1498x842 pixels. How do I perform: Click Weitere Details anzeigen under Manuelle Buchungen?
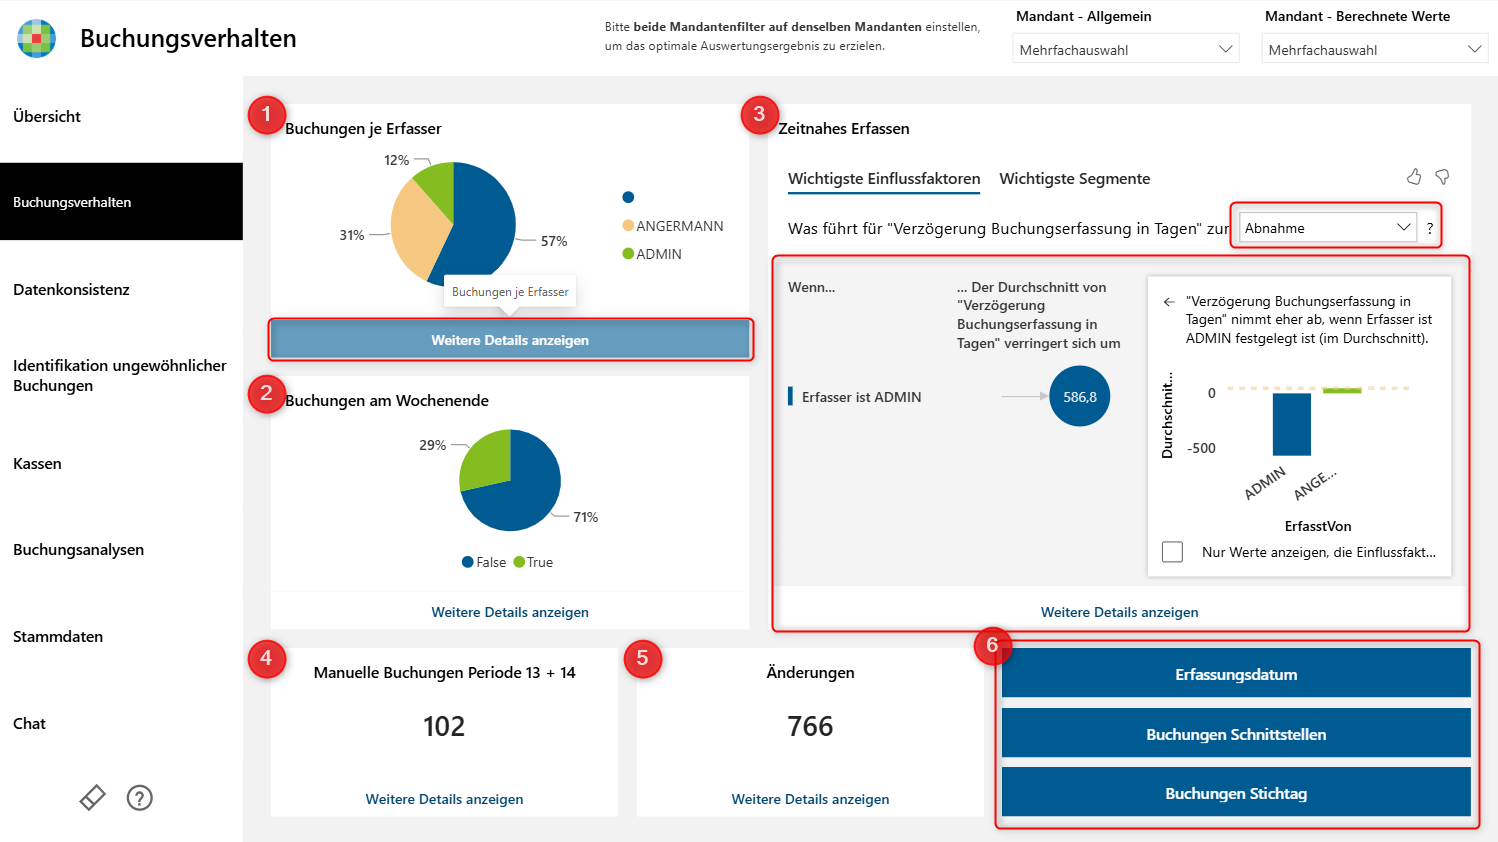pos(444,799)
